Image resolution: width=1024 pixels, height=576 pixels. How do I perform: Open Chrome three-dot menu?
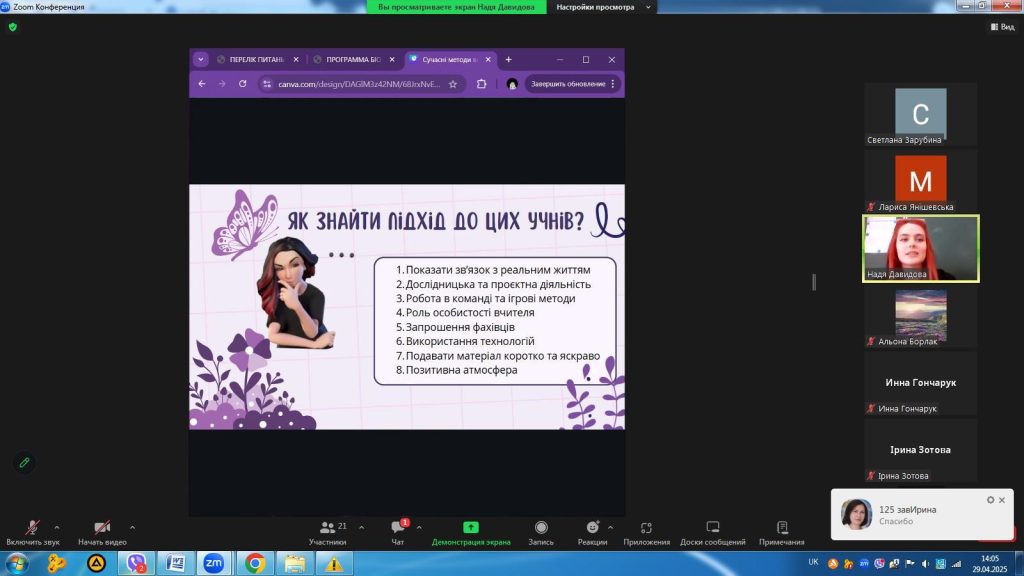(613, 84)
